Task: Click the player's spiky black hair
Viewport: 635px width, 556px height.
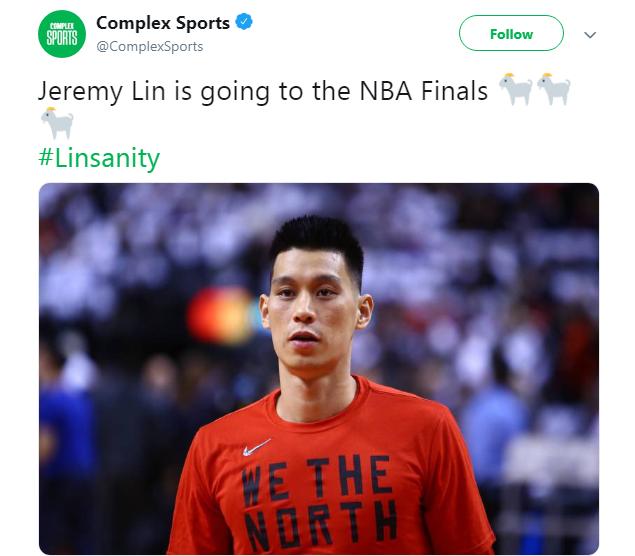Action: 317,244
